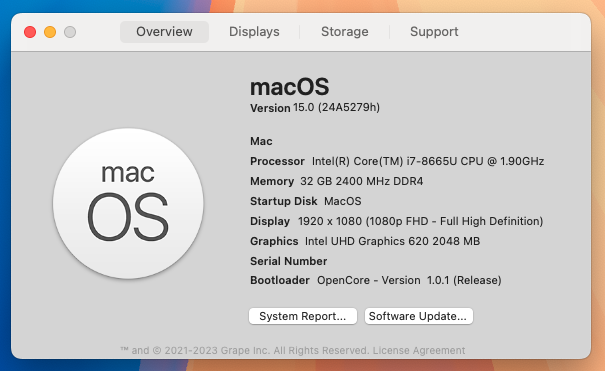The width and height of the screenshot is (605, 371).
Task: Open the License Agreement link
Action: click(419, 350)
